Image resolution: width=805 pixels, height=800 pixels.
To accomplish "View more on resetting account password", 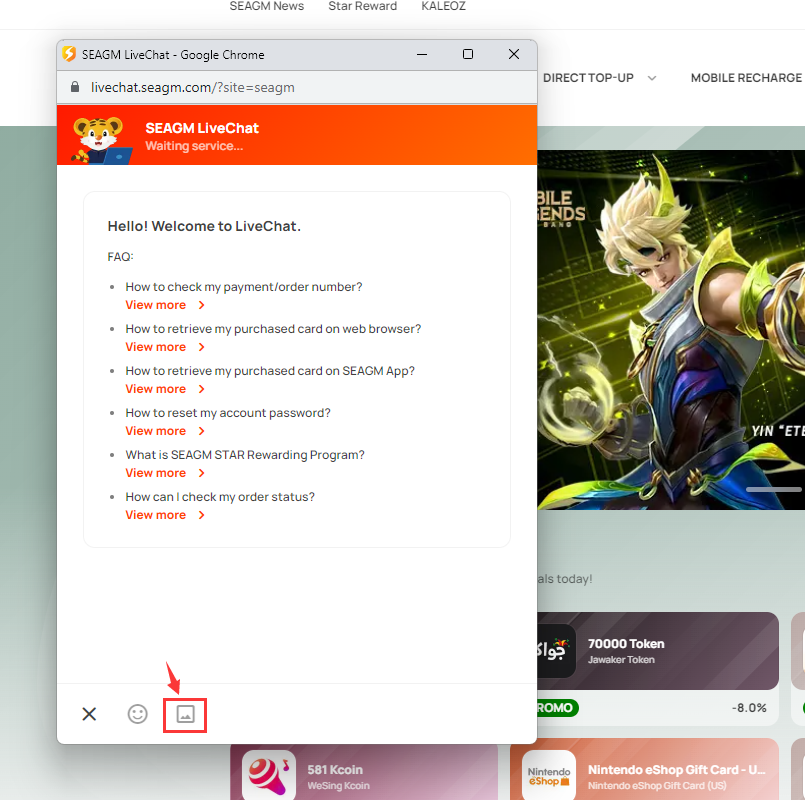I will coord(165,431).
